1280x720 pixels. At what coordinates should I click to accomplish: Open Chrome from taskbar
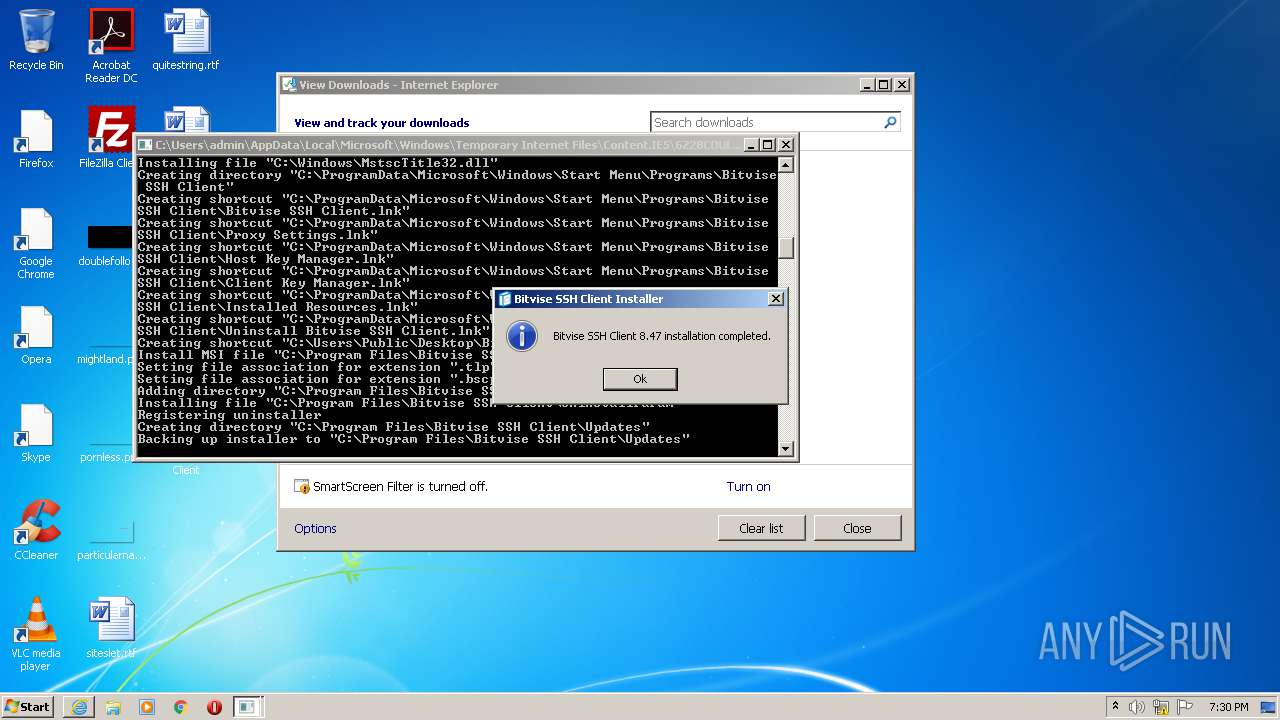point(181,707)
